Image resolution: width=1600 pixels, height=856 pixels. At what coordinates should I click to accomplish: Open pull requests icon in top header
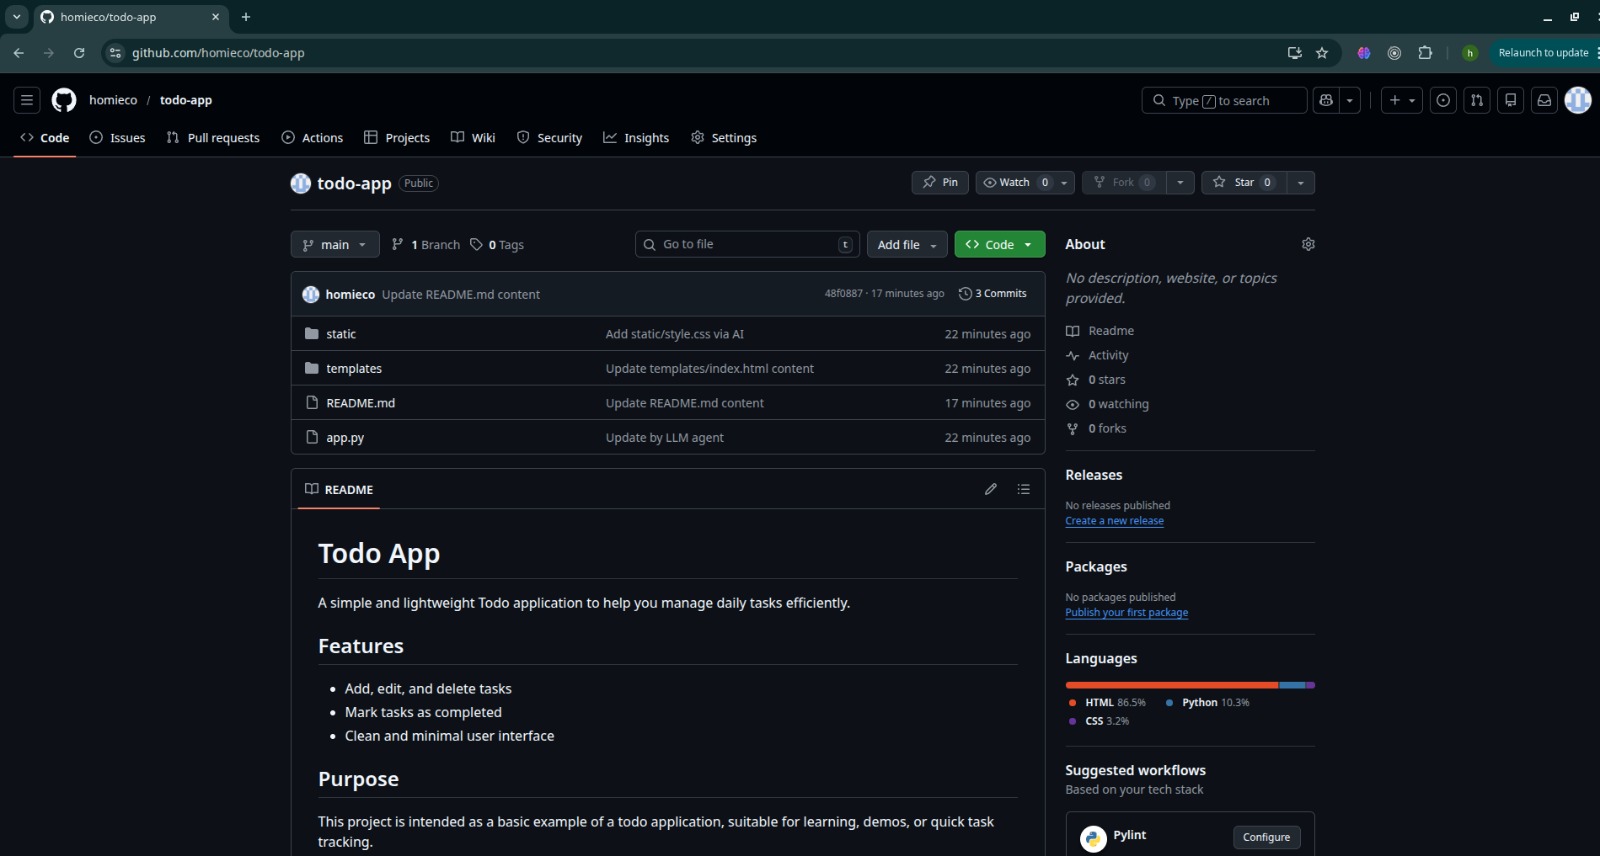(1477, 100)
